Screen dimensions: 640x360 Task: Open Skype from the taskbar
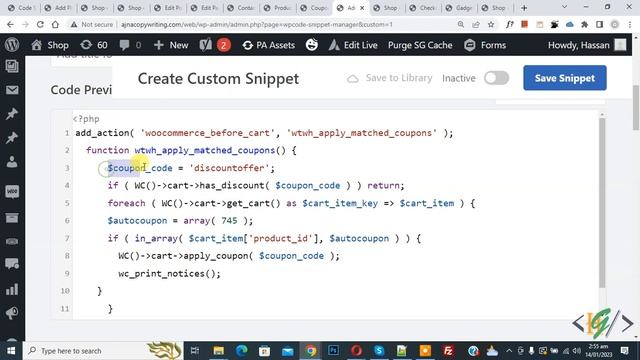[x=379, y=351]
